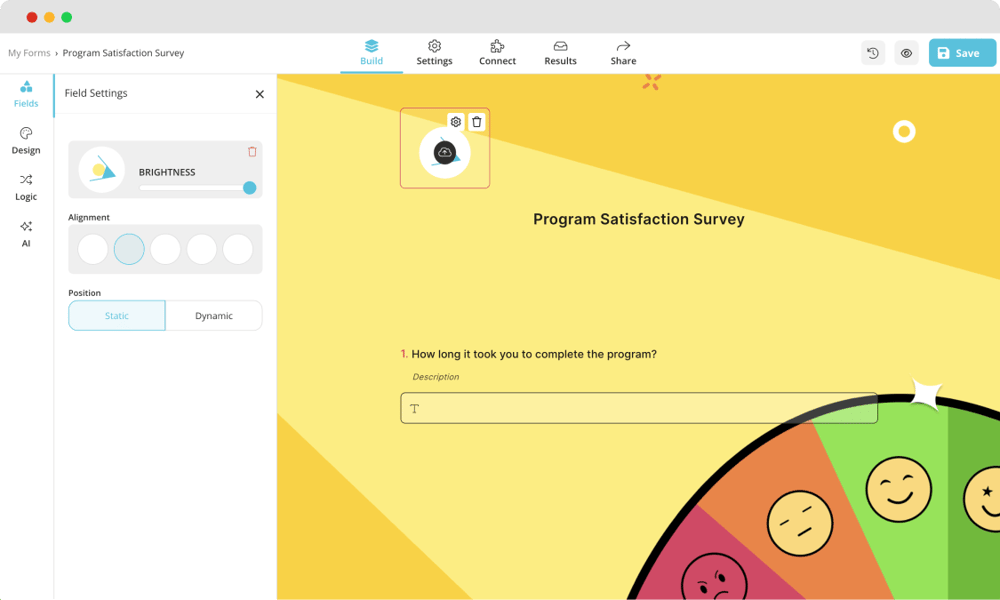The height and width of the screenshot is (600, 1000).
Task: Preview the form with eye icon
Action: (x=906, y=53)
